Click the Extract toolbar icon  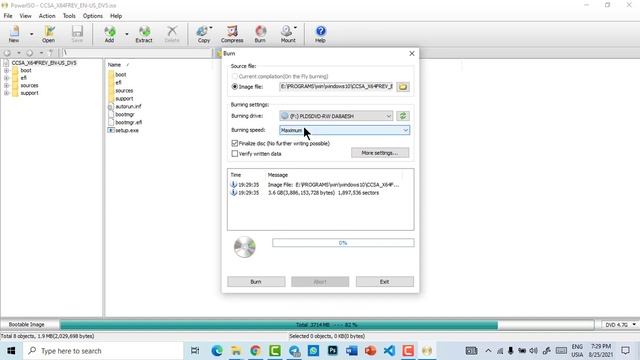point(144,34)
